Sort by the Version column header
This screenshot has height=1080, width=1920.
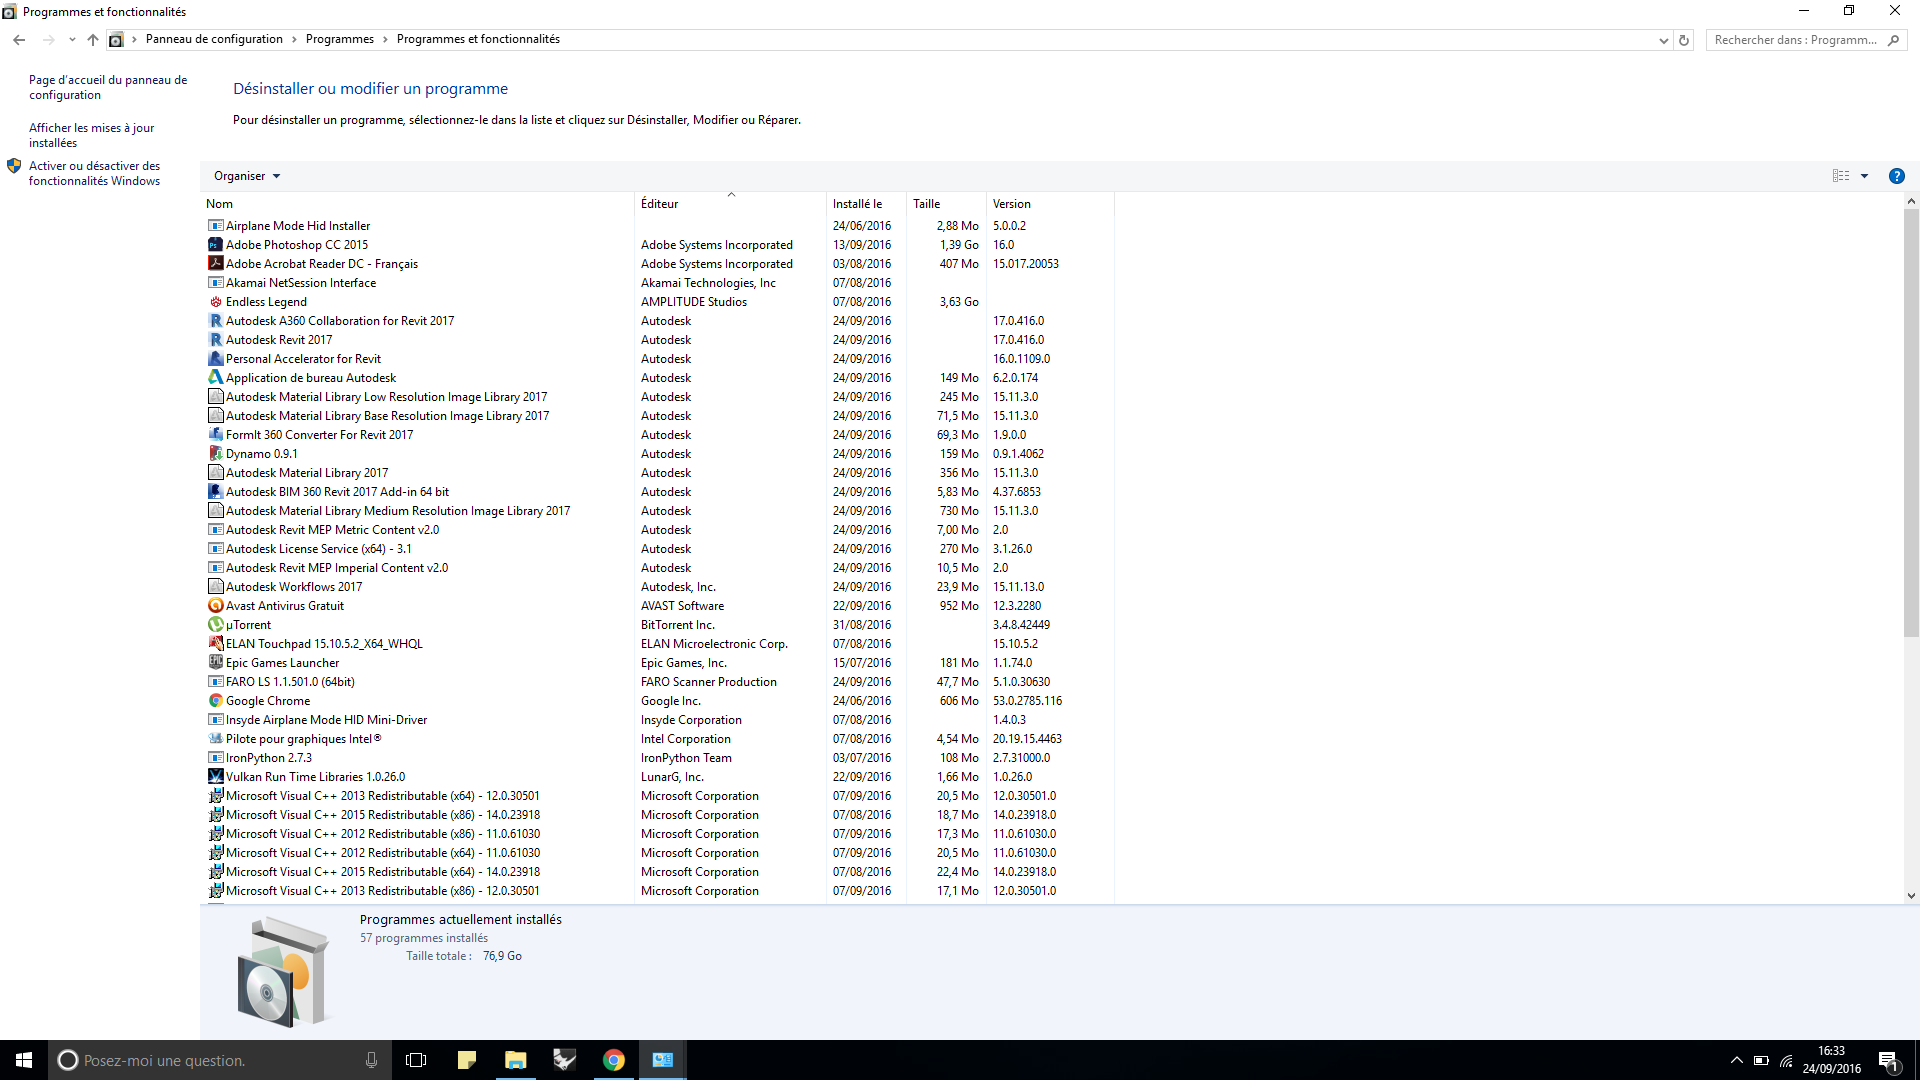click(1051, 204)
